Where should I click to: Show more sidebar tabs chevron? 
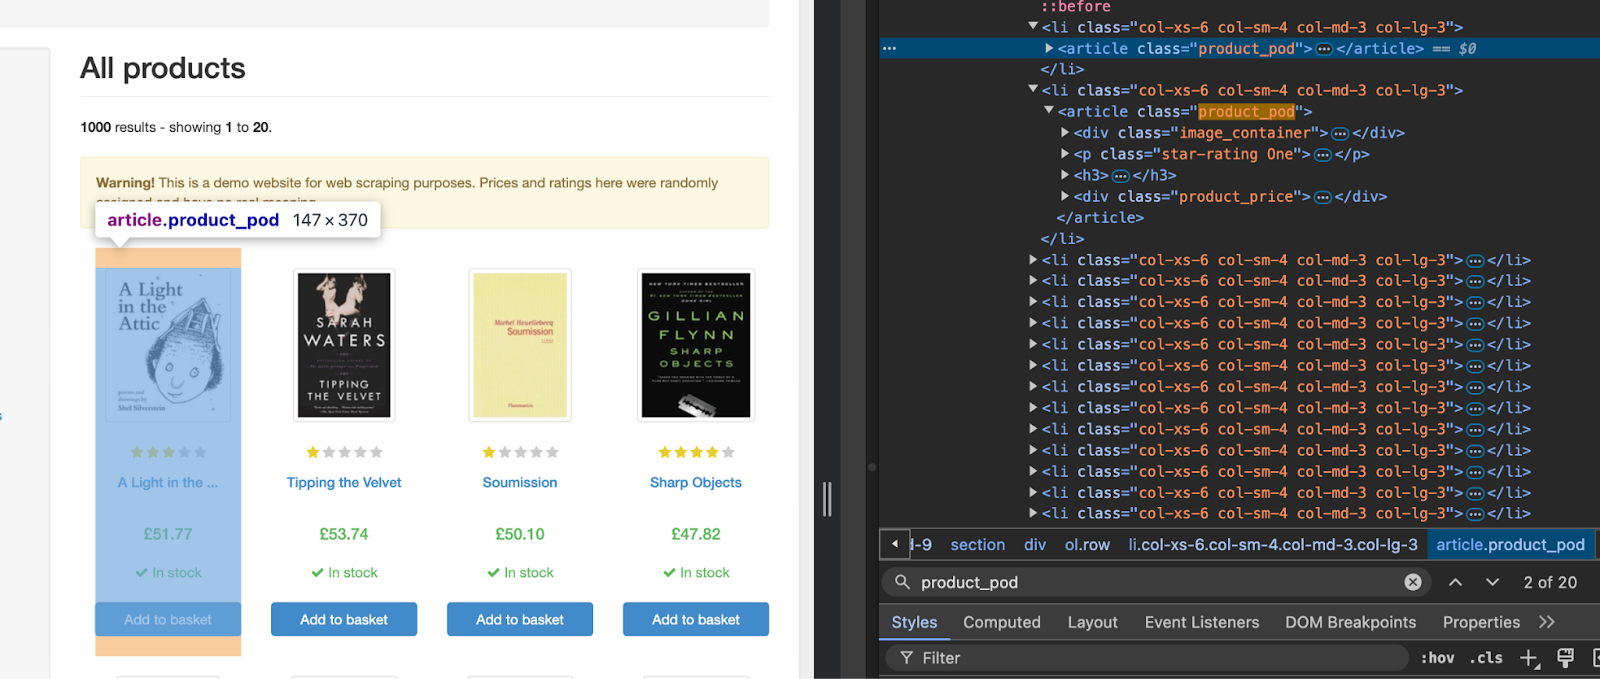[1547, 622]
